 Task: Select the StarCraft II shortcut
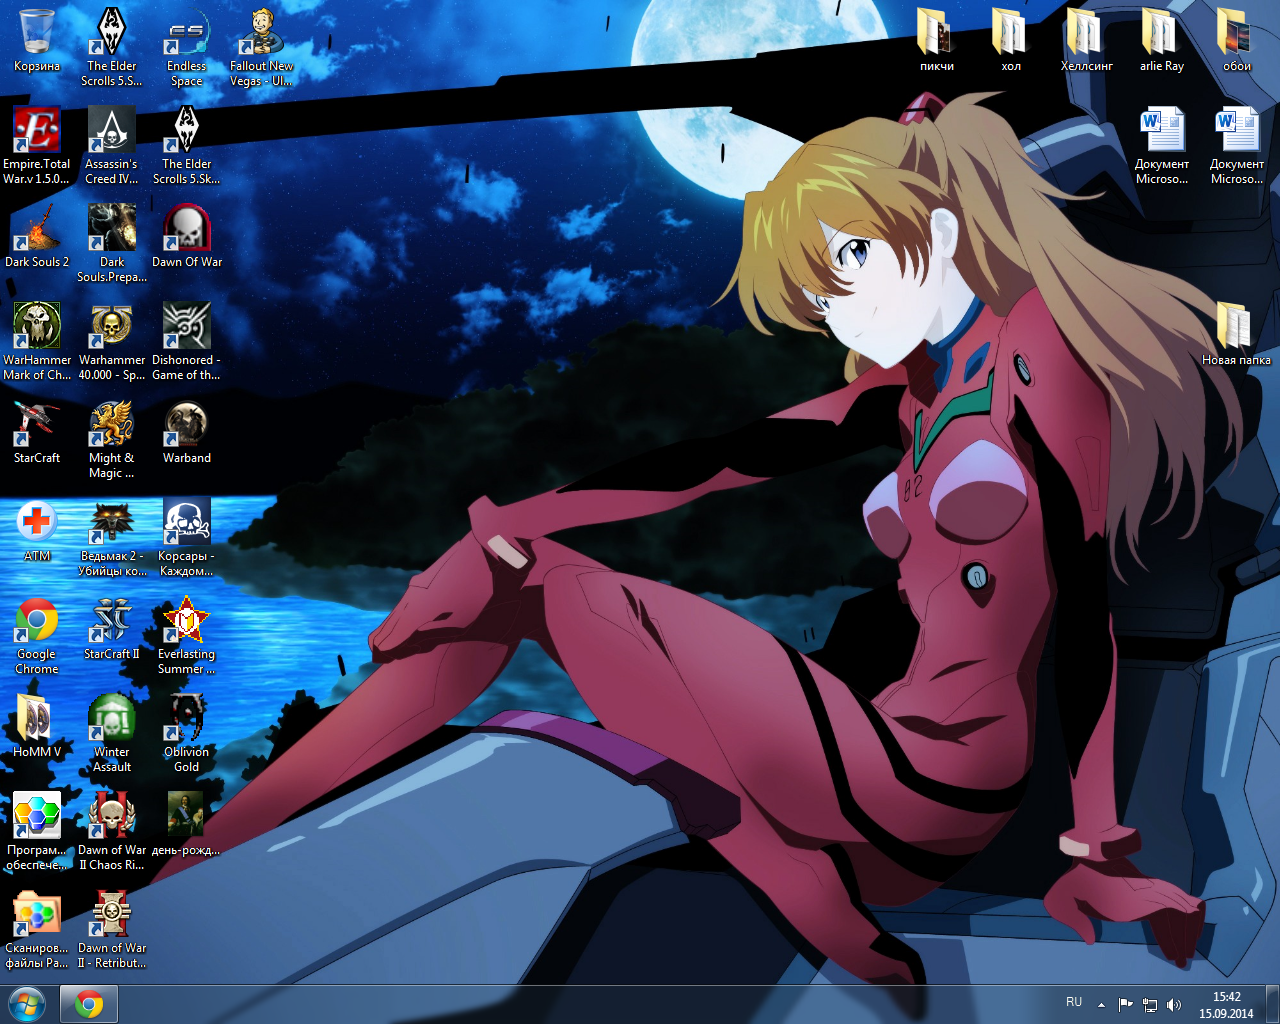point(111,628)
